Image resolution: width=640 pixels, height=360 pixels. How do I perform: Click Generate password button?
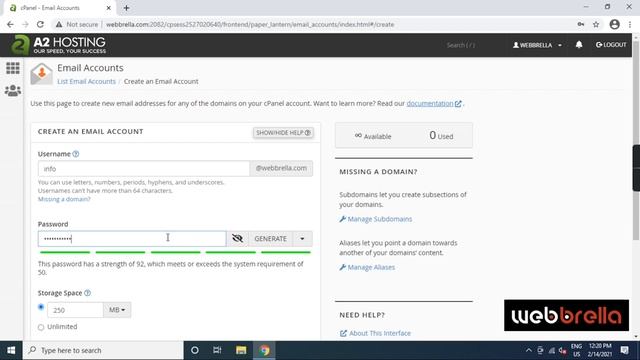pyautogui.click(x=270, y=238)
